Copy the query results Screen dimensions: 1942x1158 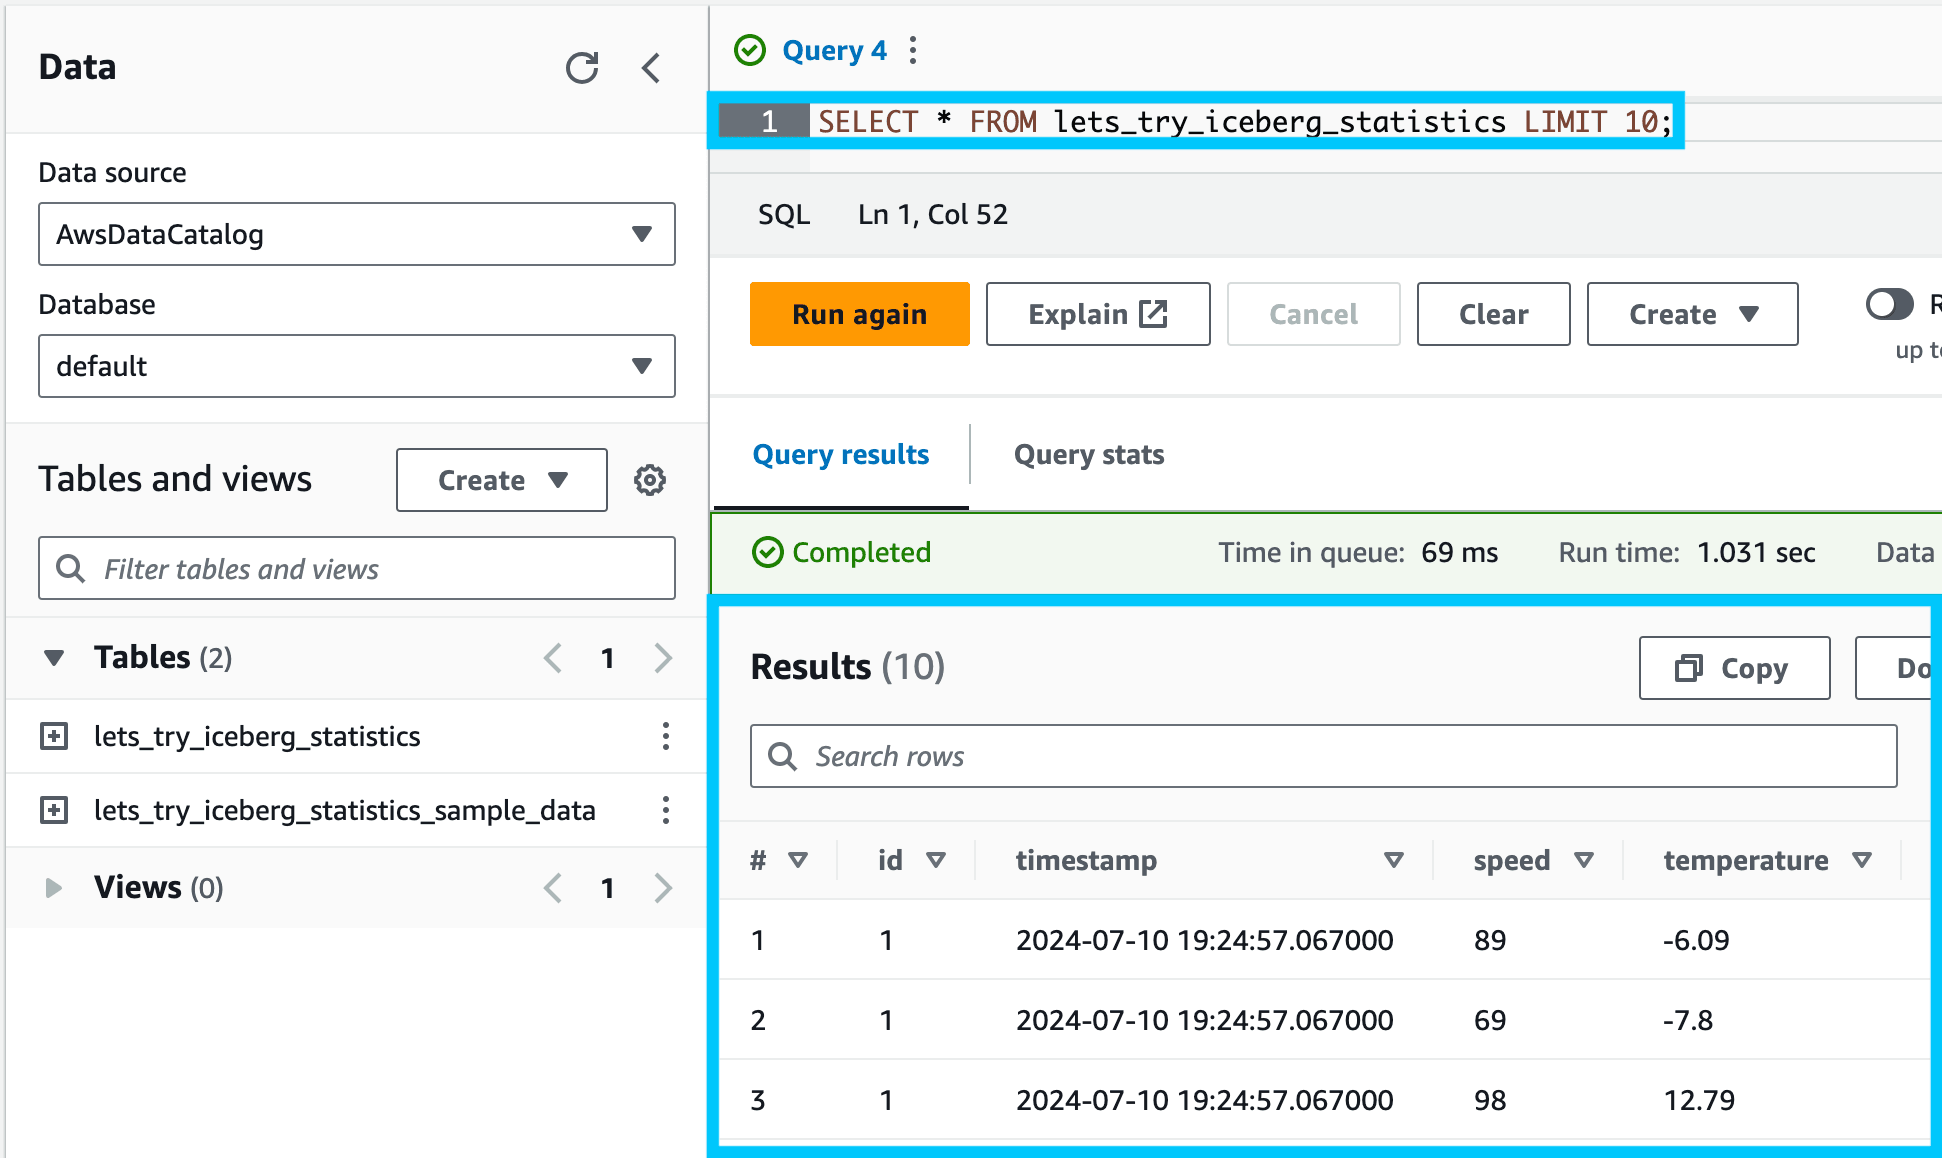[1734, 668]
